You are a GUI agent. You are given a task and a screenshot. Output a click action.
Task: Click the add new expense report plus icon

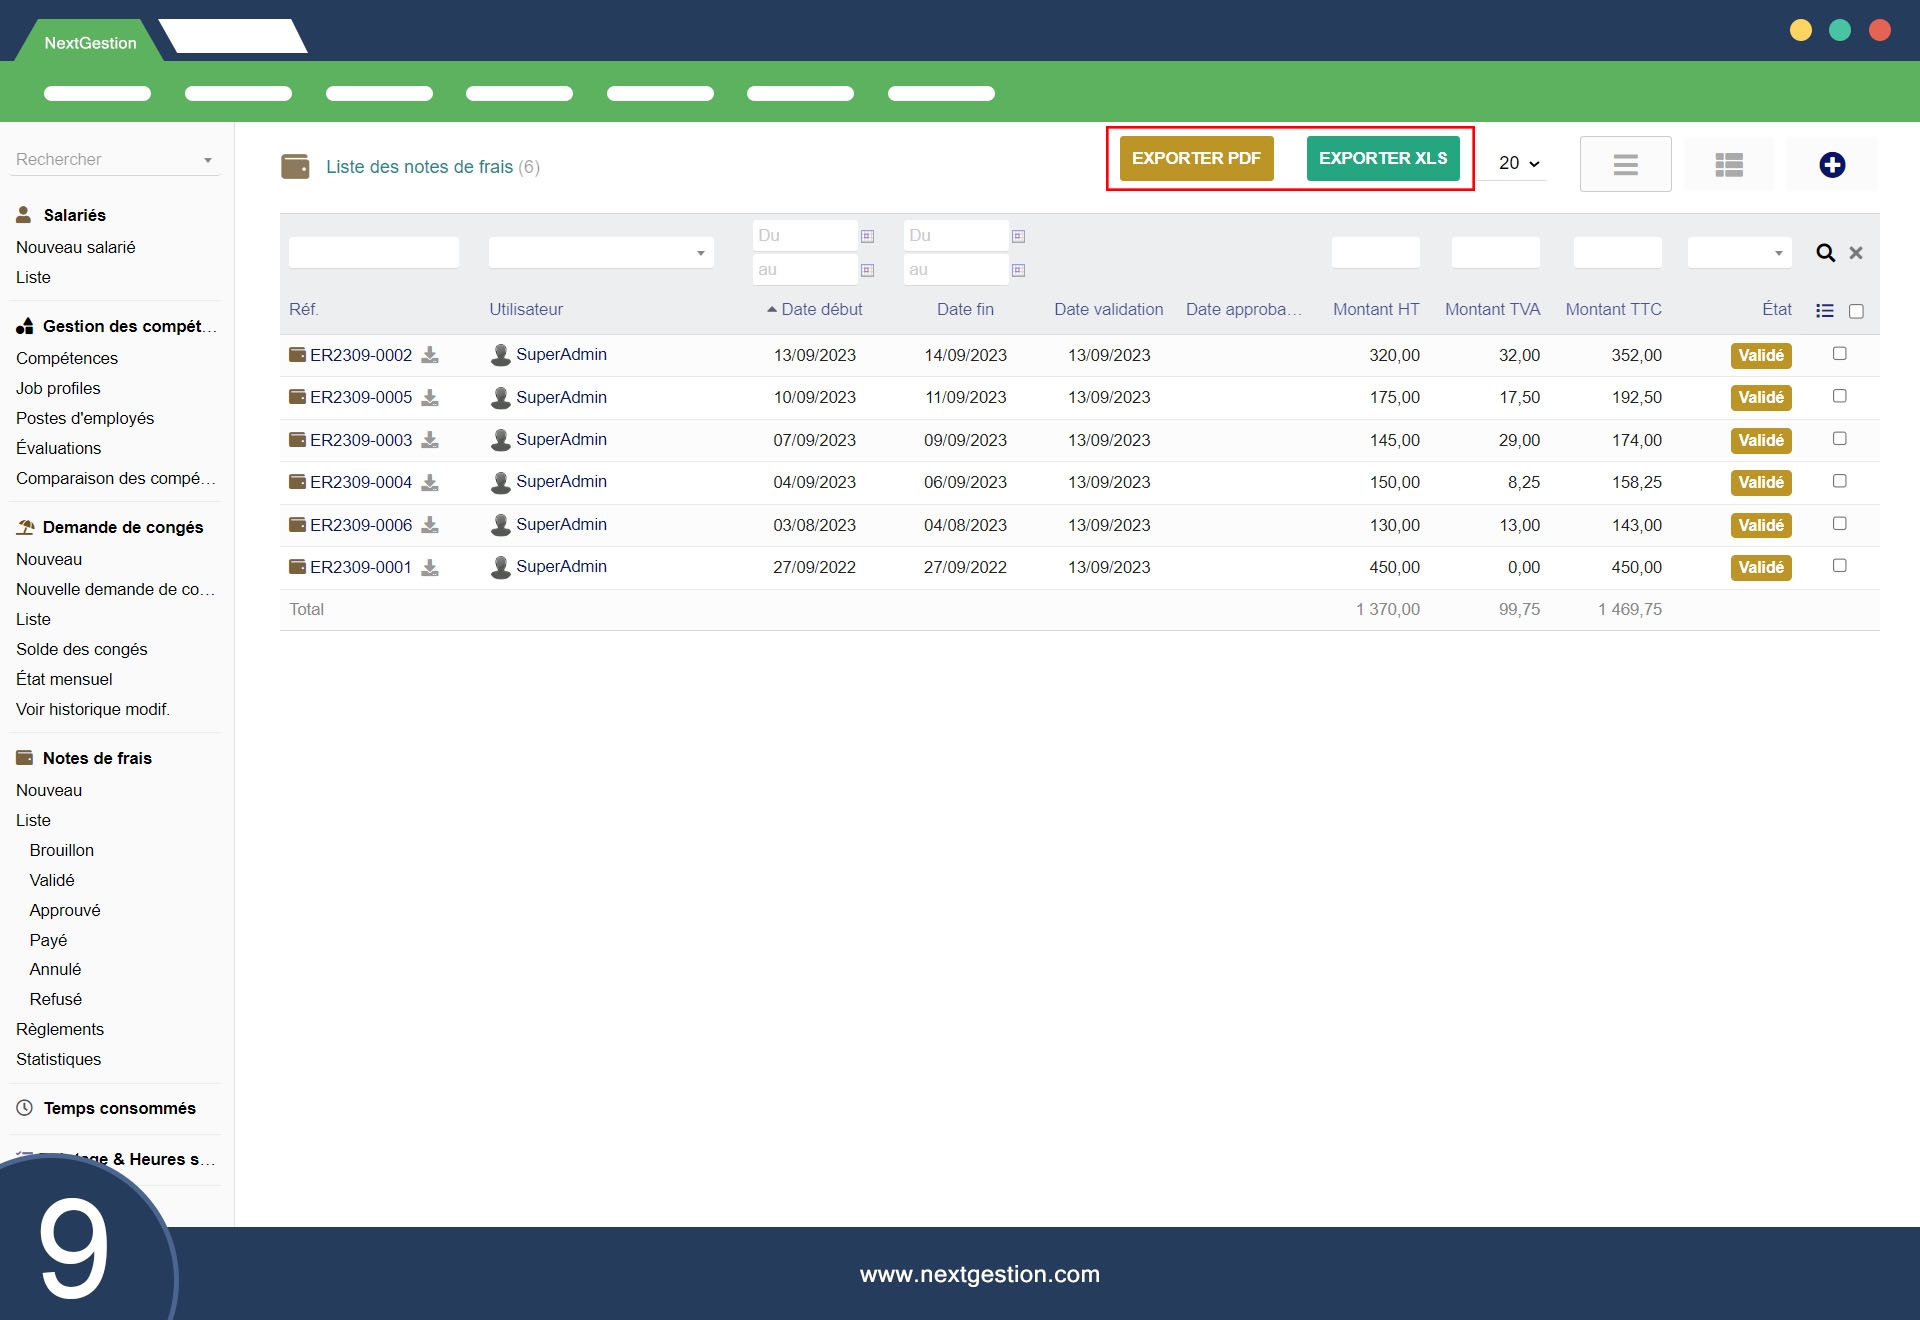[x=1831, y=165]
